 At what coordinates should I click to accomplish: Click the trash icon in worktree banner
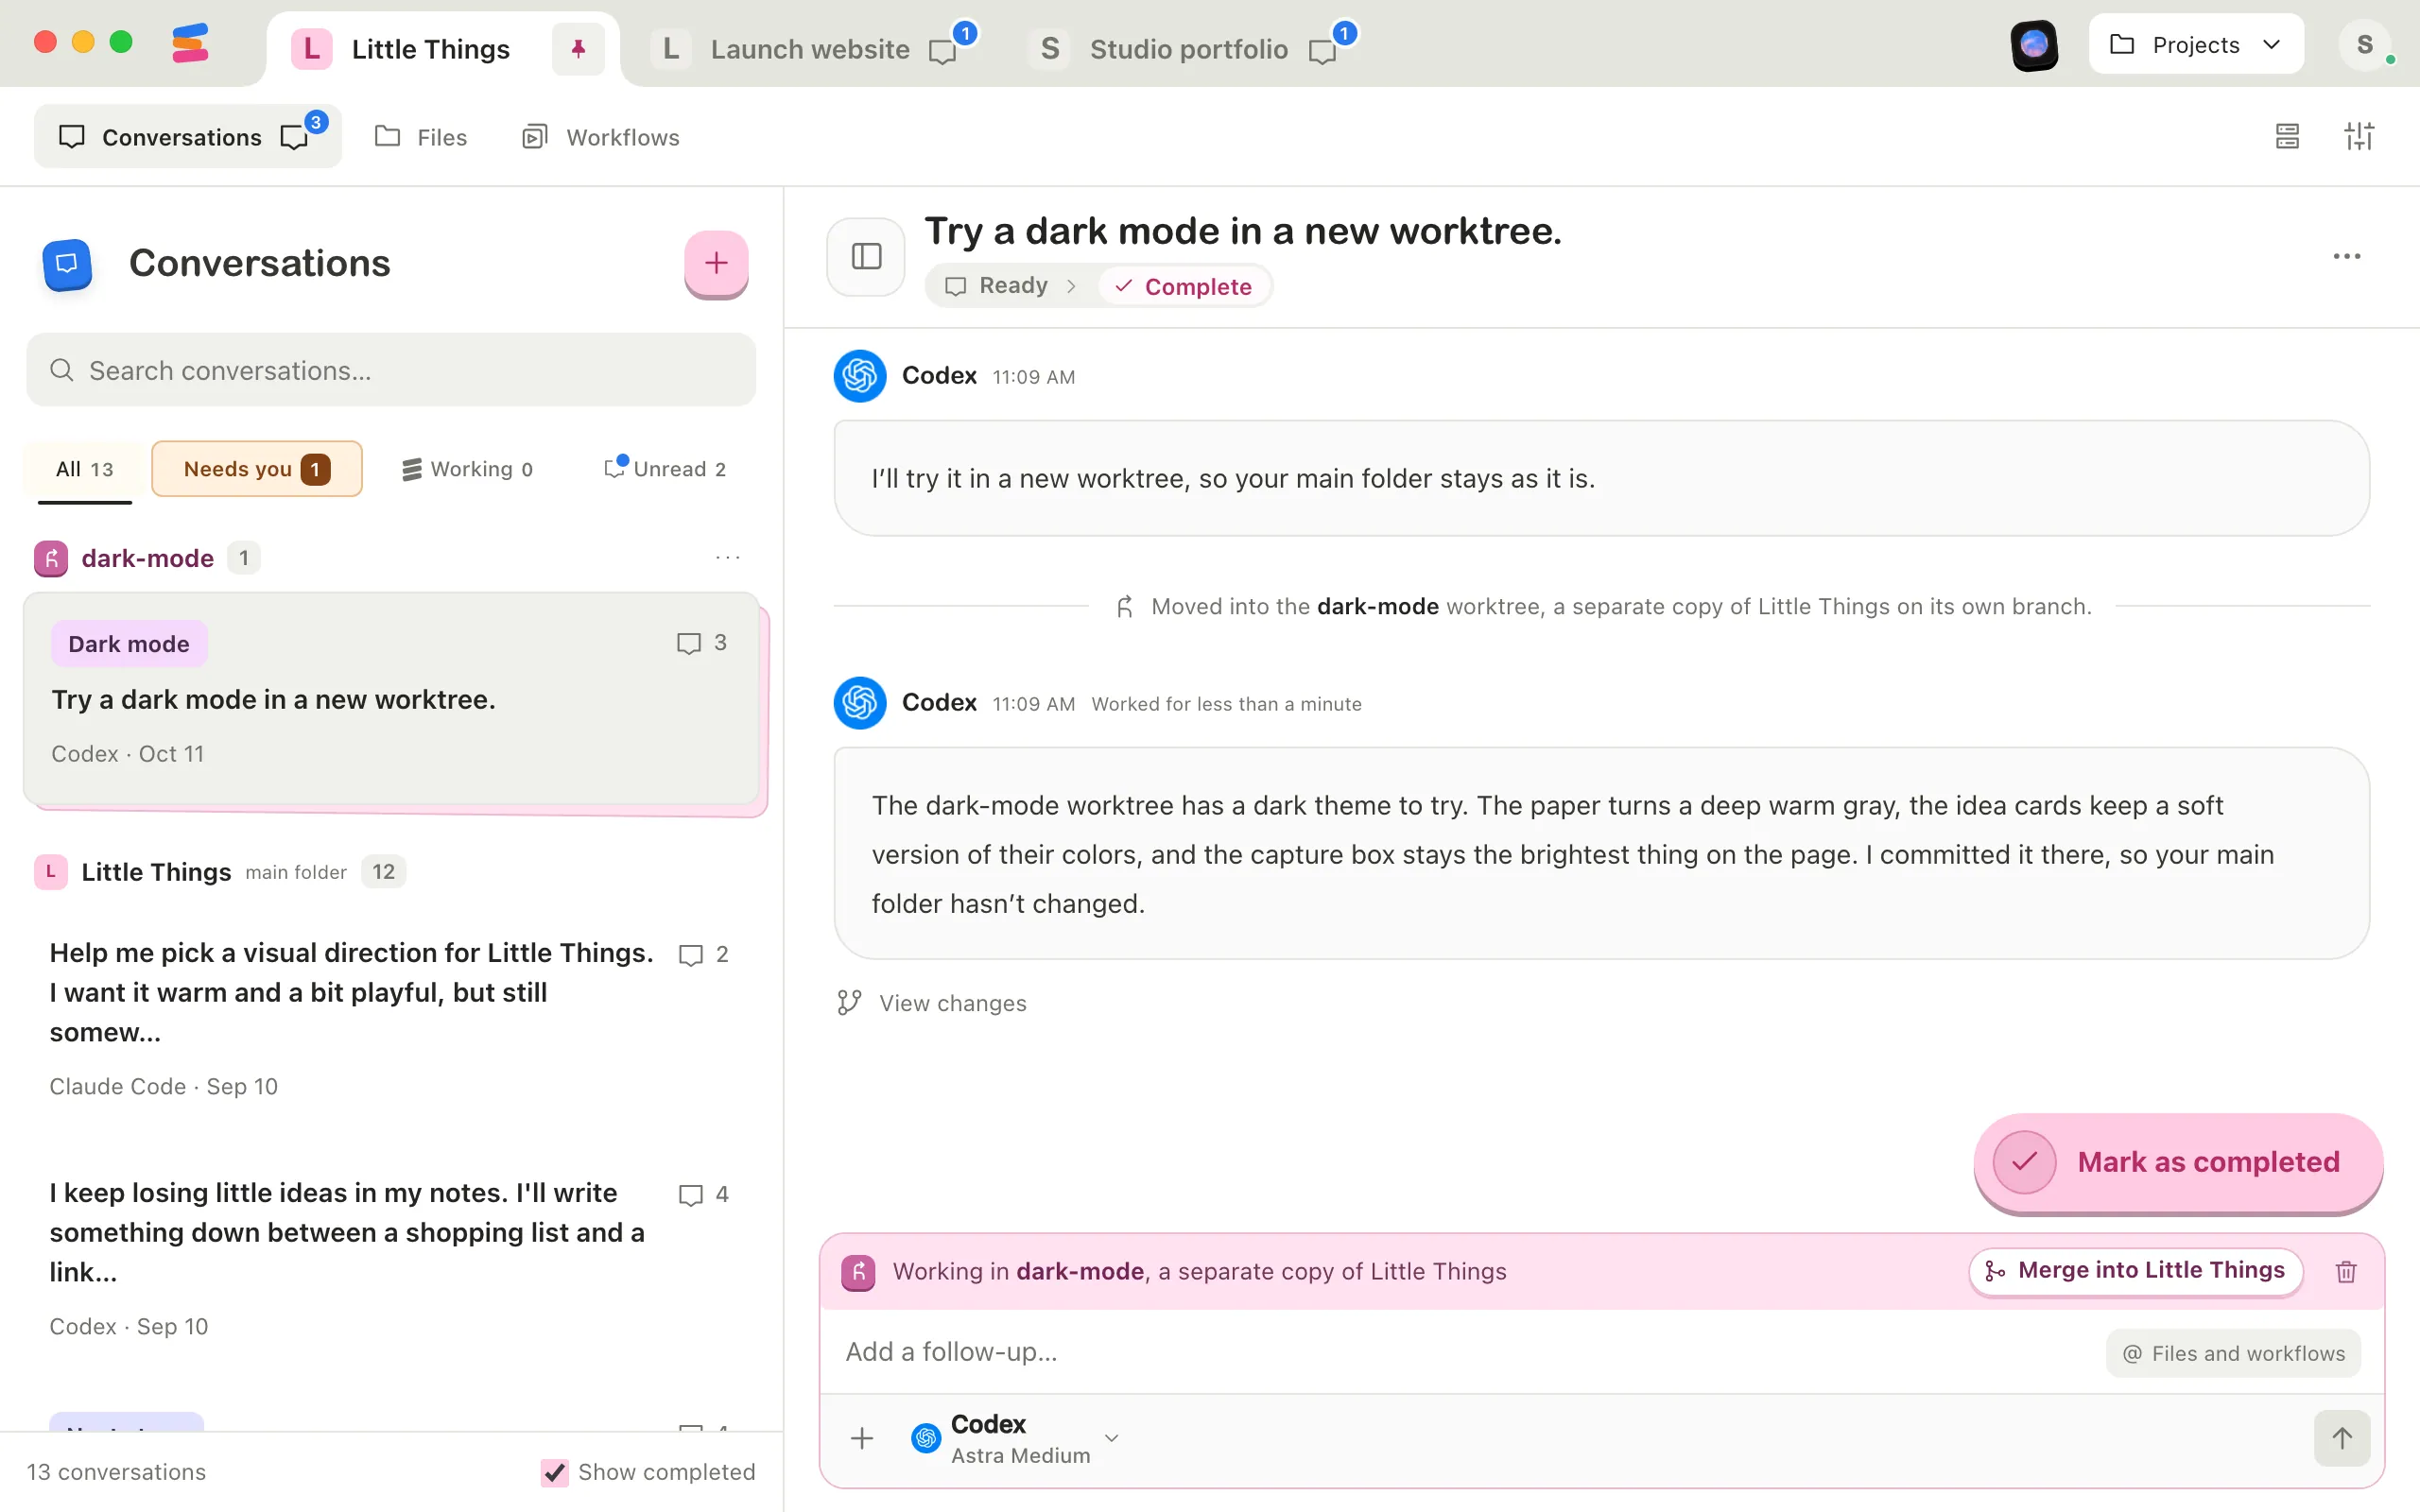[2346, 1271]
